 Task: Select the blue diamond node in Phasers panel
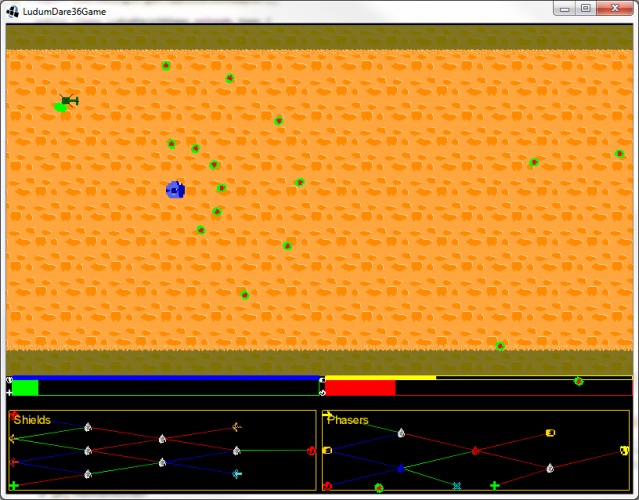(401, 469)
